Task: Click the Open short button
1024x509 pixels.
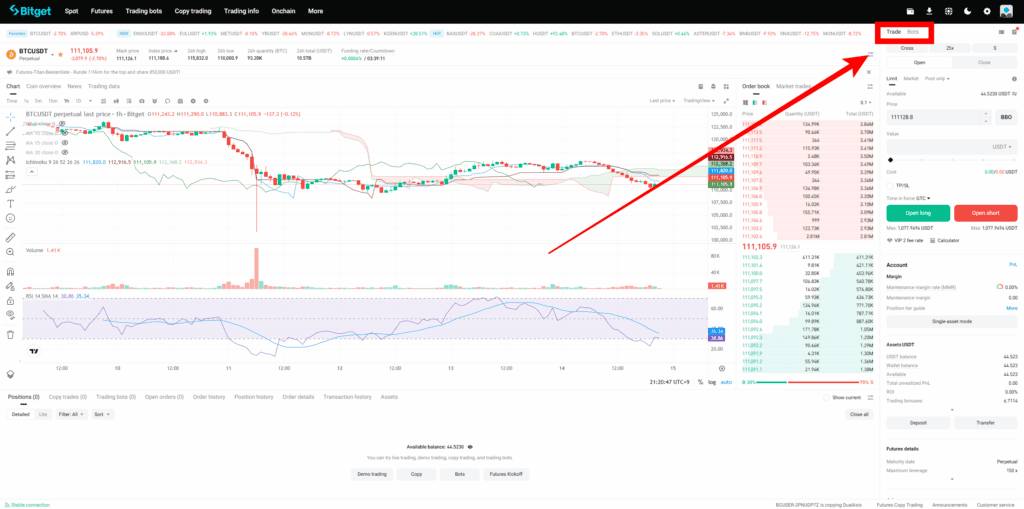Action: (985, 213)
